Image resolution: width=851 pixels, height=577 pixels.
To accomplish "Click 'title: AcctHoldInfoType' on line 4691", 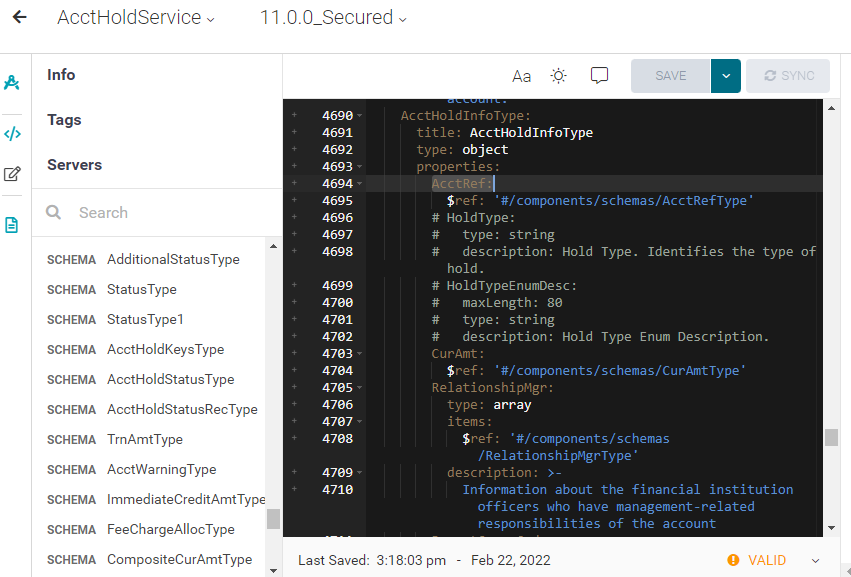I will coord(504,132).
